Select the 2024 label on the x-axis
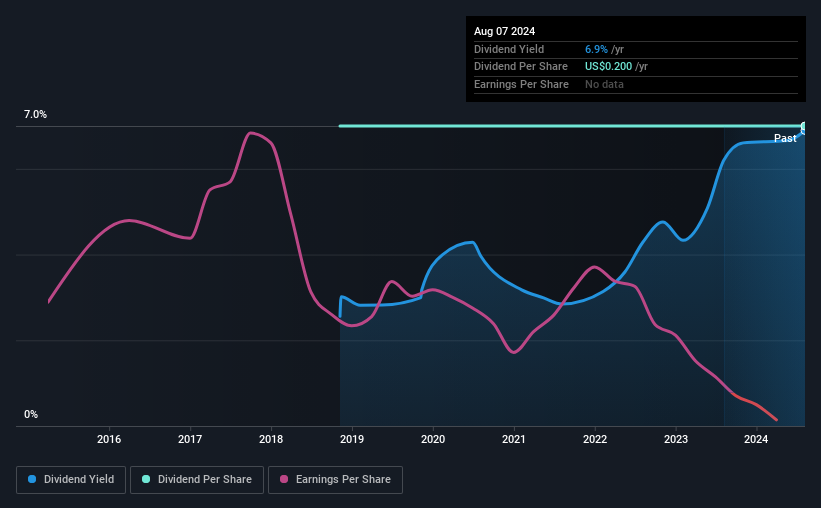821x508 pixels. (756, 439)
